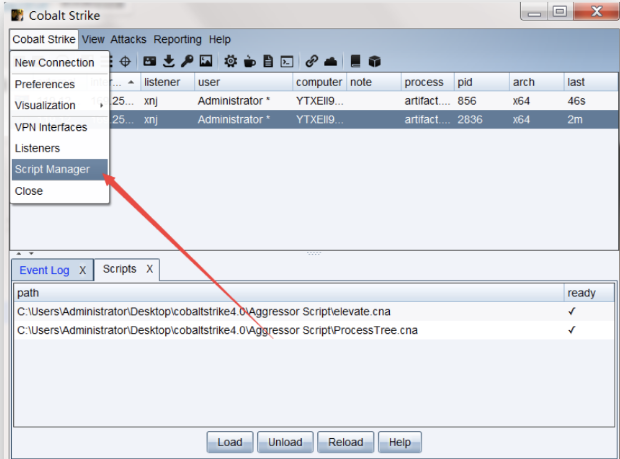Click the ready column header in Scripts
620x459 pixels.
coord(589,293)
